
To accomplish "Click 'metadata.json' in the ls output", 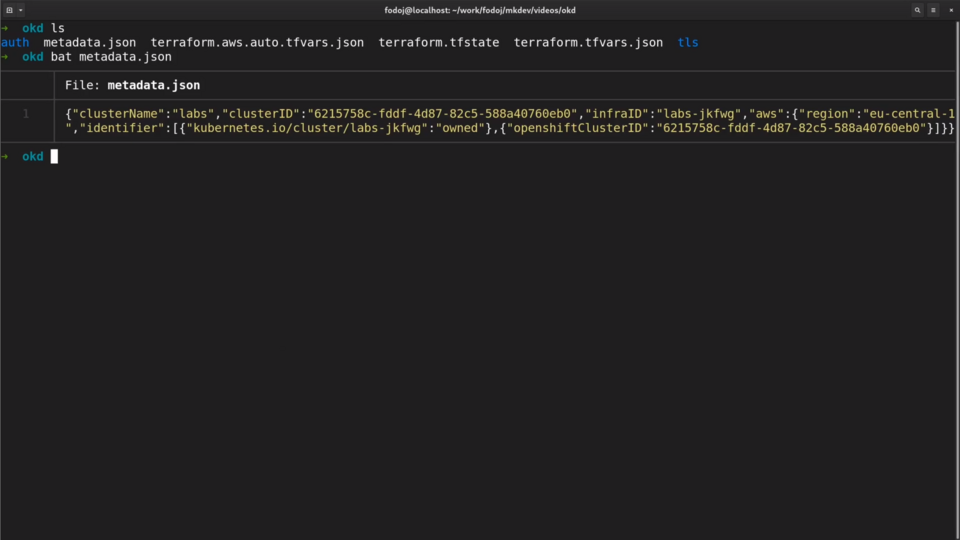I will 89,42.
